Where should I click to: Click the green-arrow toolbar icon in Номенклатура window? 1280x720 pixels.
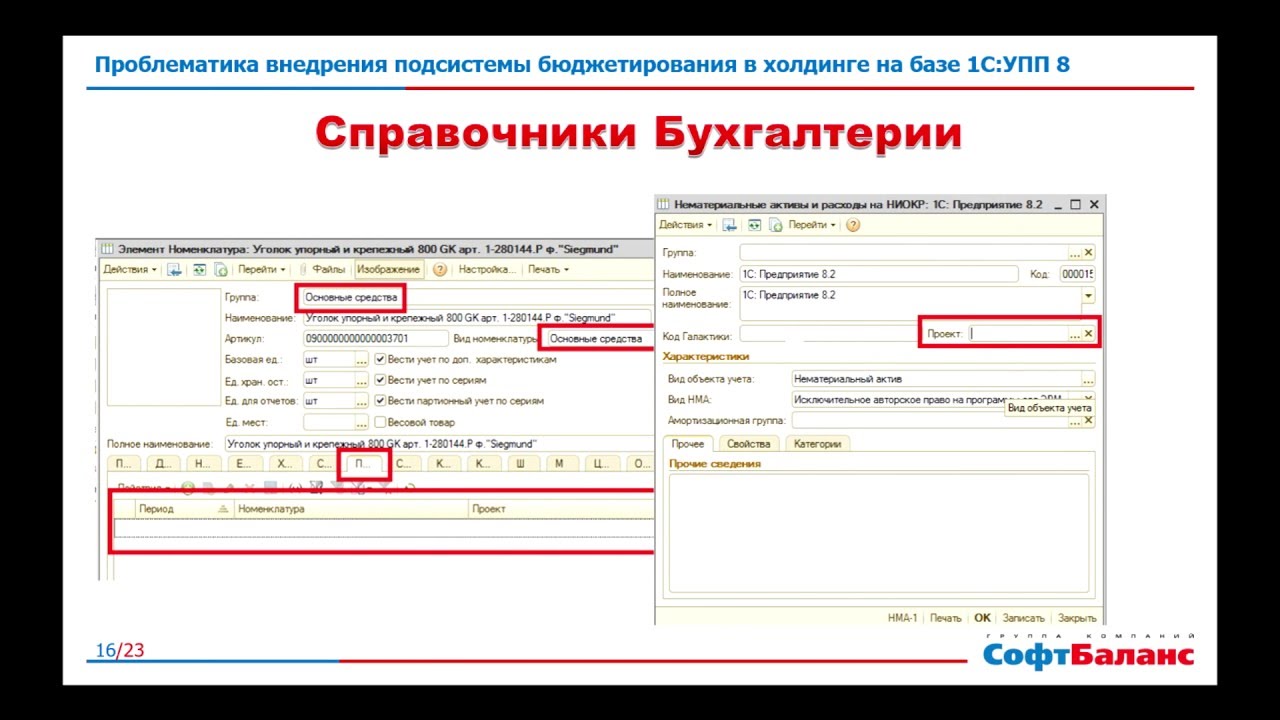coord(200,270)
